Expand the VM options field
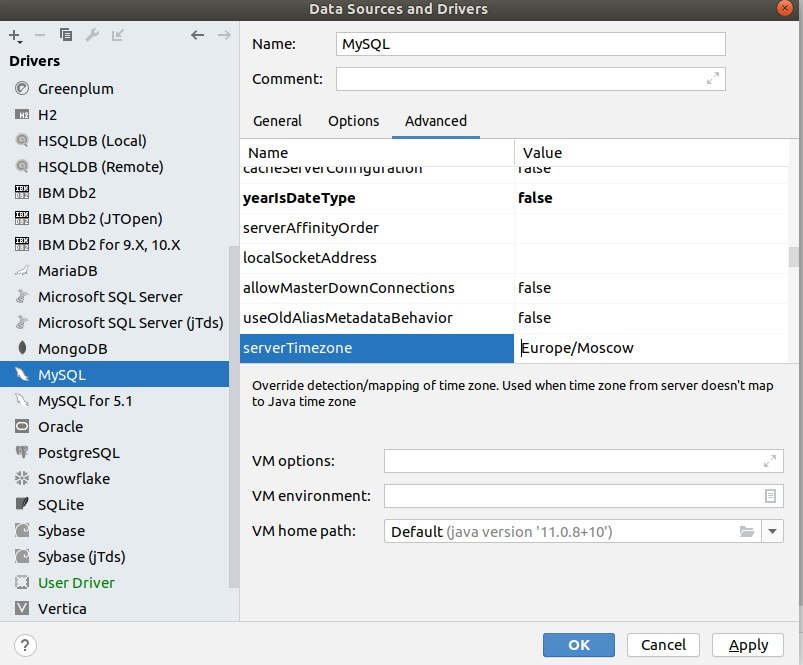Image resolution: width=803 pixels, height=665 pixels. click(x=769, y=461)
